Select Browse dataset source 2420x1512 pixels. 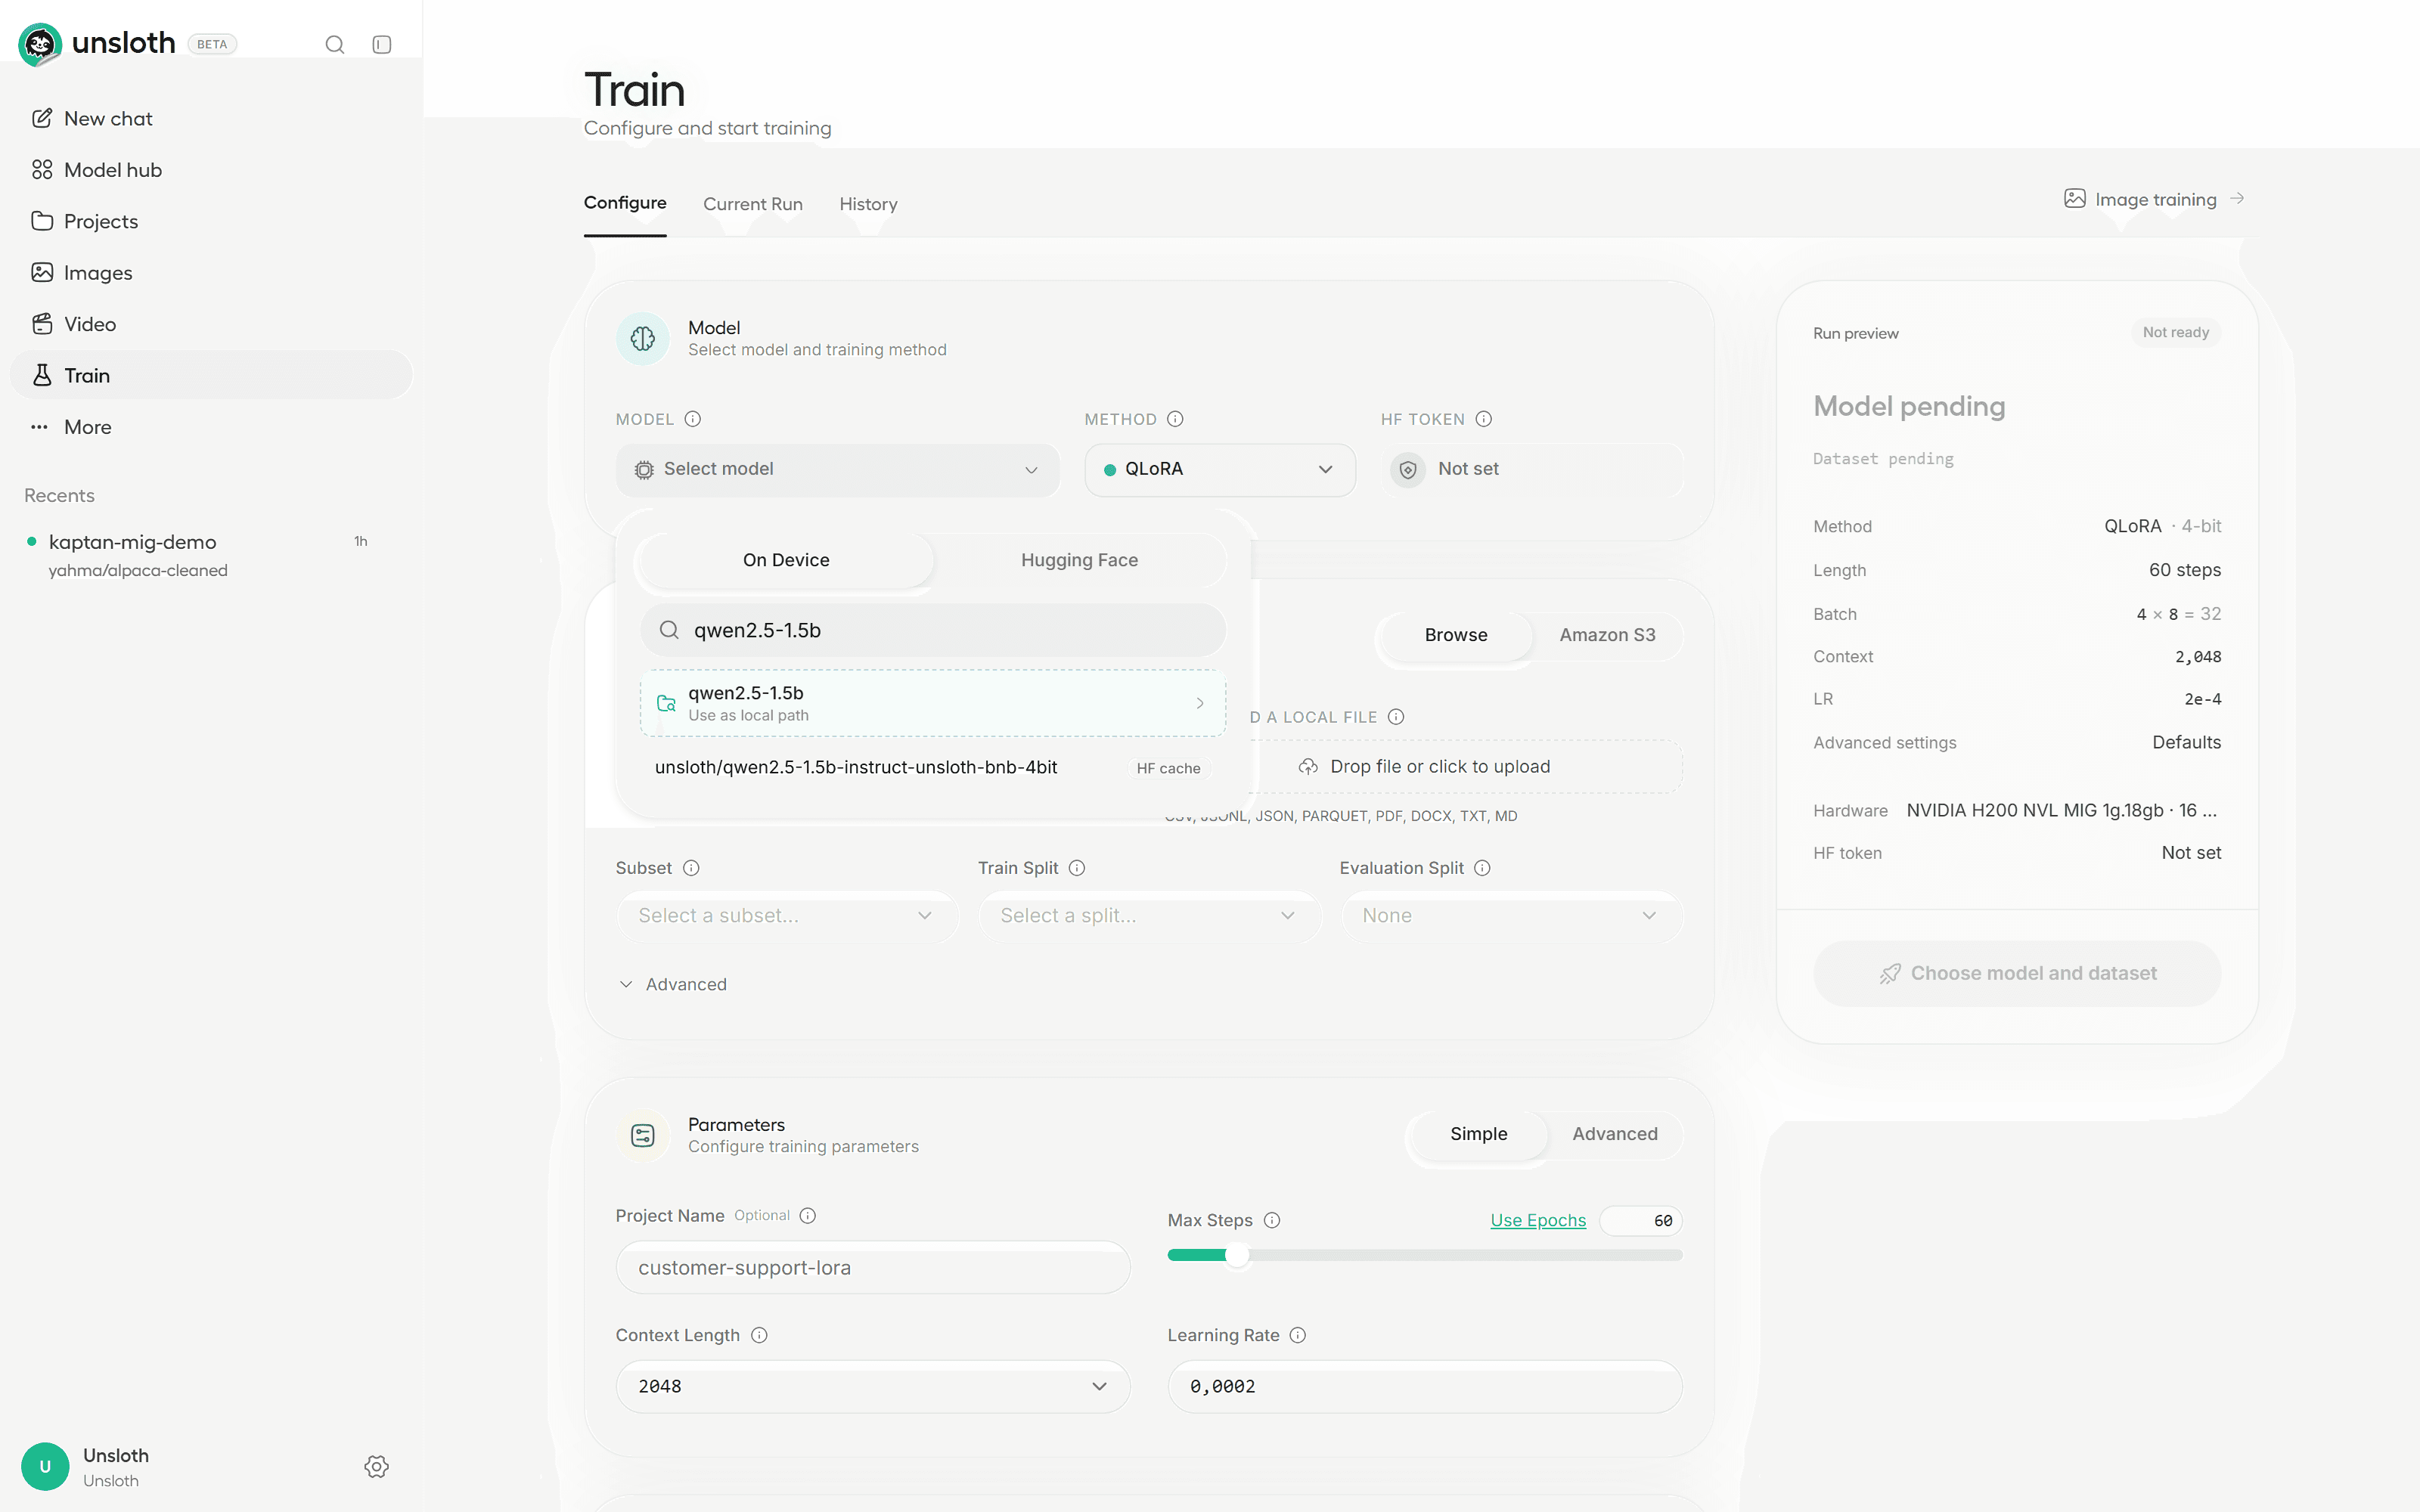(x=1456, y=635)
